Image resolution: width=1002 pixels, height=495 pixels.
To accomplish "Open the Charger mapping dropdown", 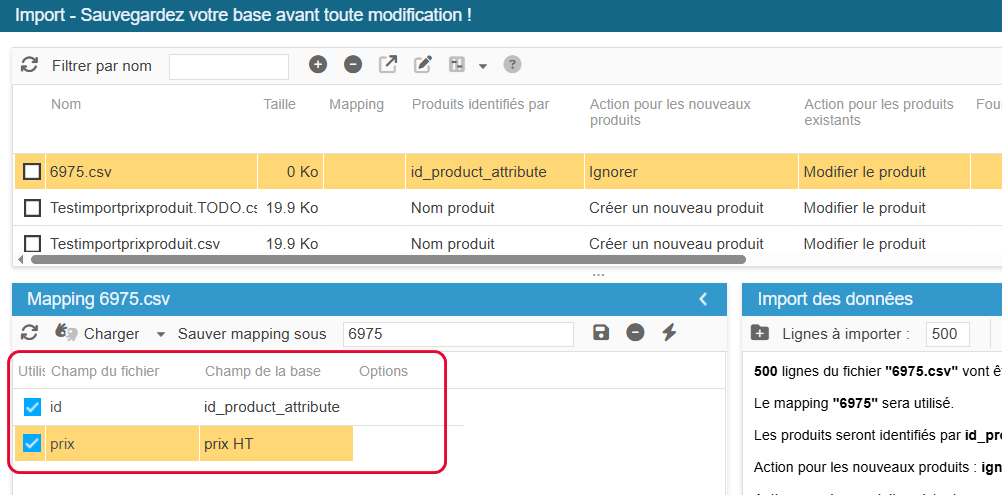I will 160,334.
